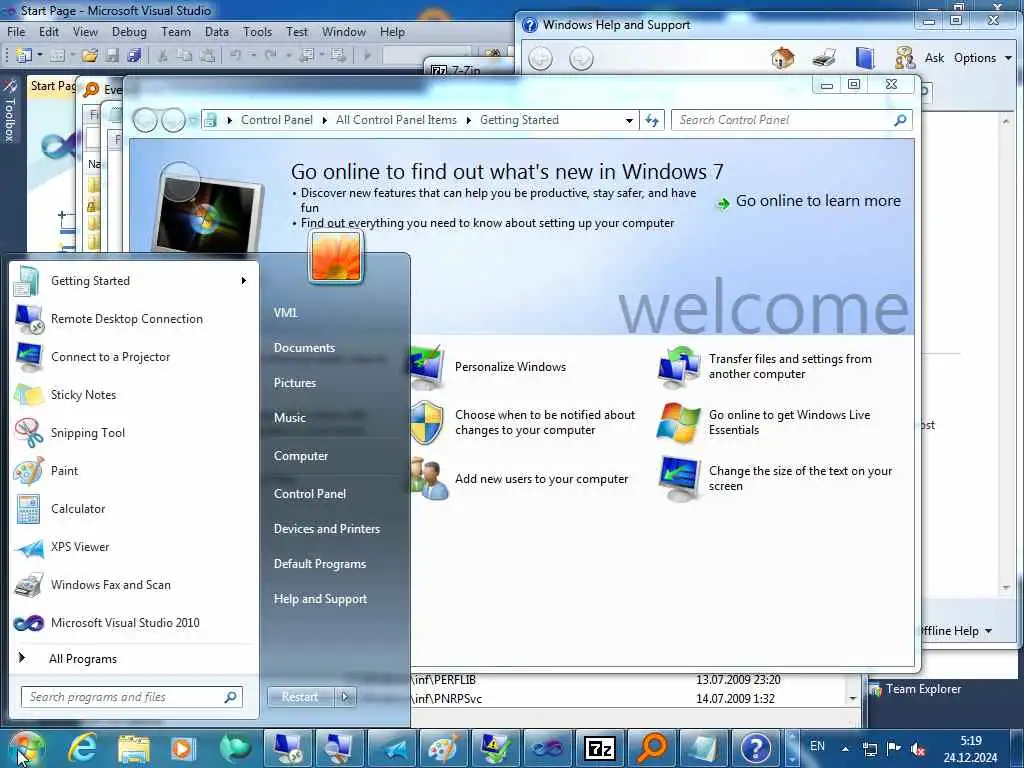
Task: Open Internet Explorer from the taskbar
Action: pos(82,748)
